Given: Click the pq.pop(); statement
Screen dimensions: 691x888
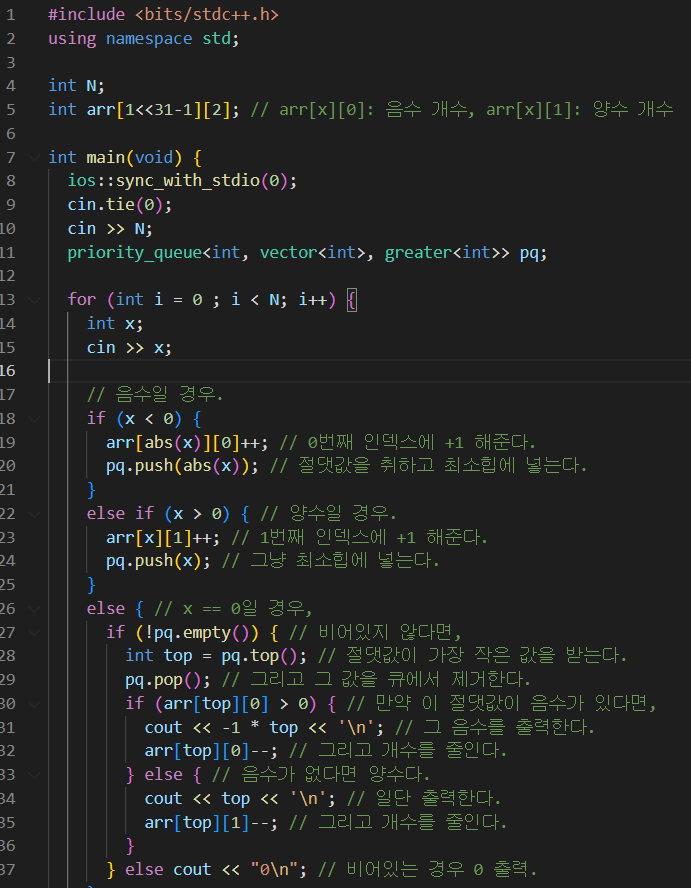Looking at the screenshot, I should pos(168,680).
